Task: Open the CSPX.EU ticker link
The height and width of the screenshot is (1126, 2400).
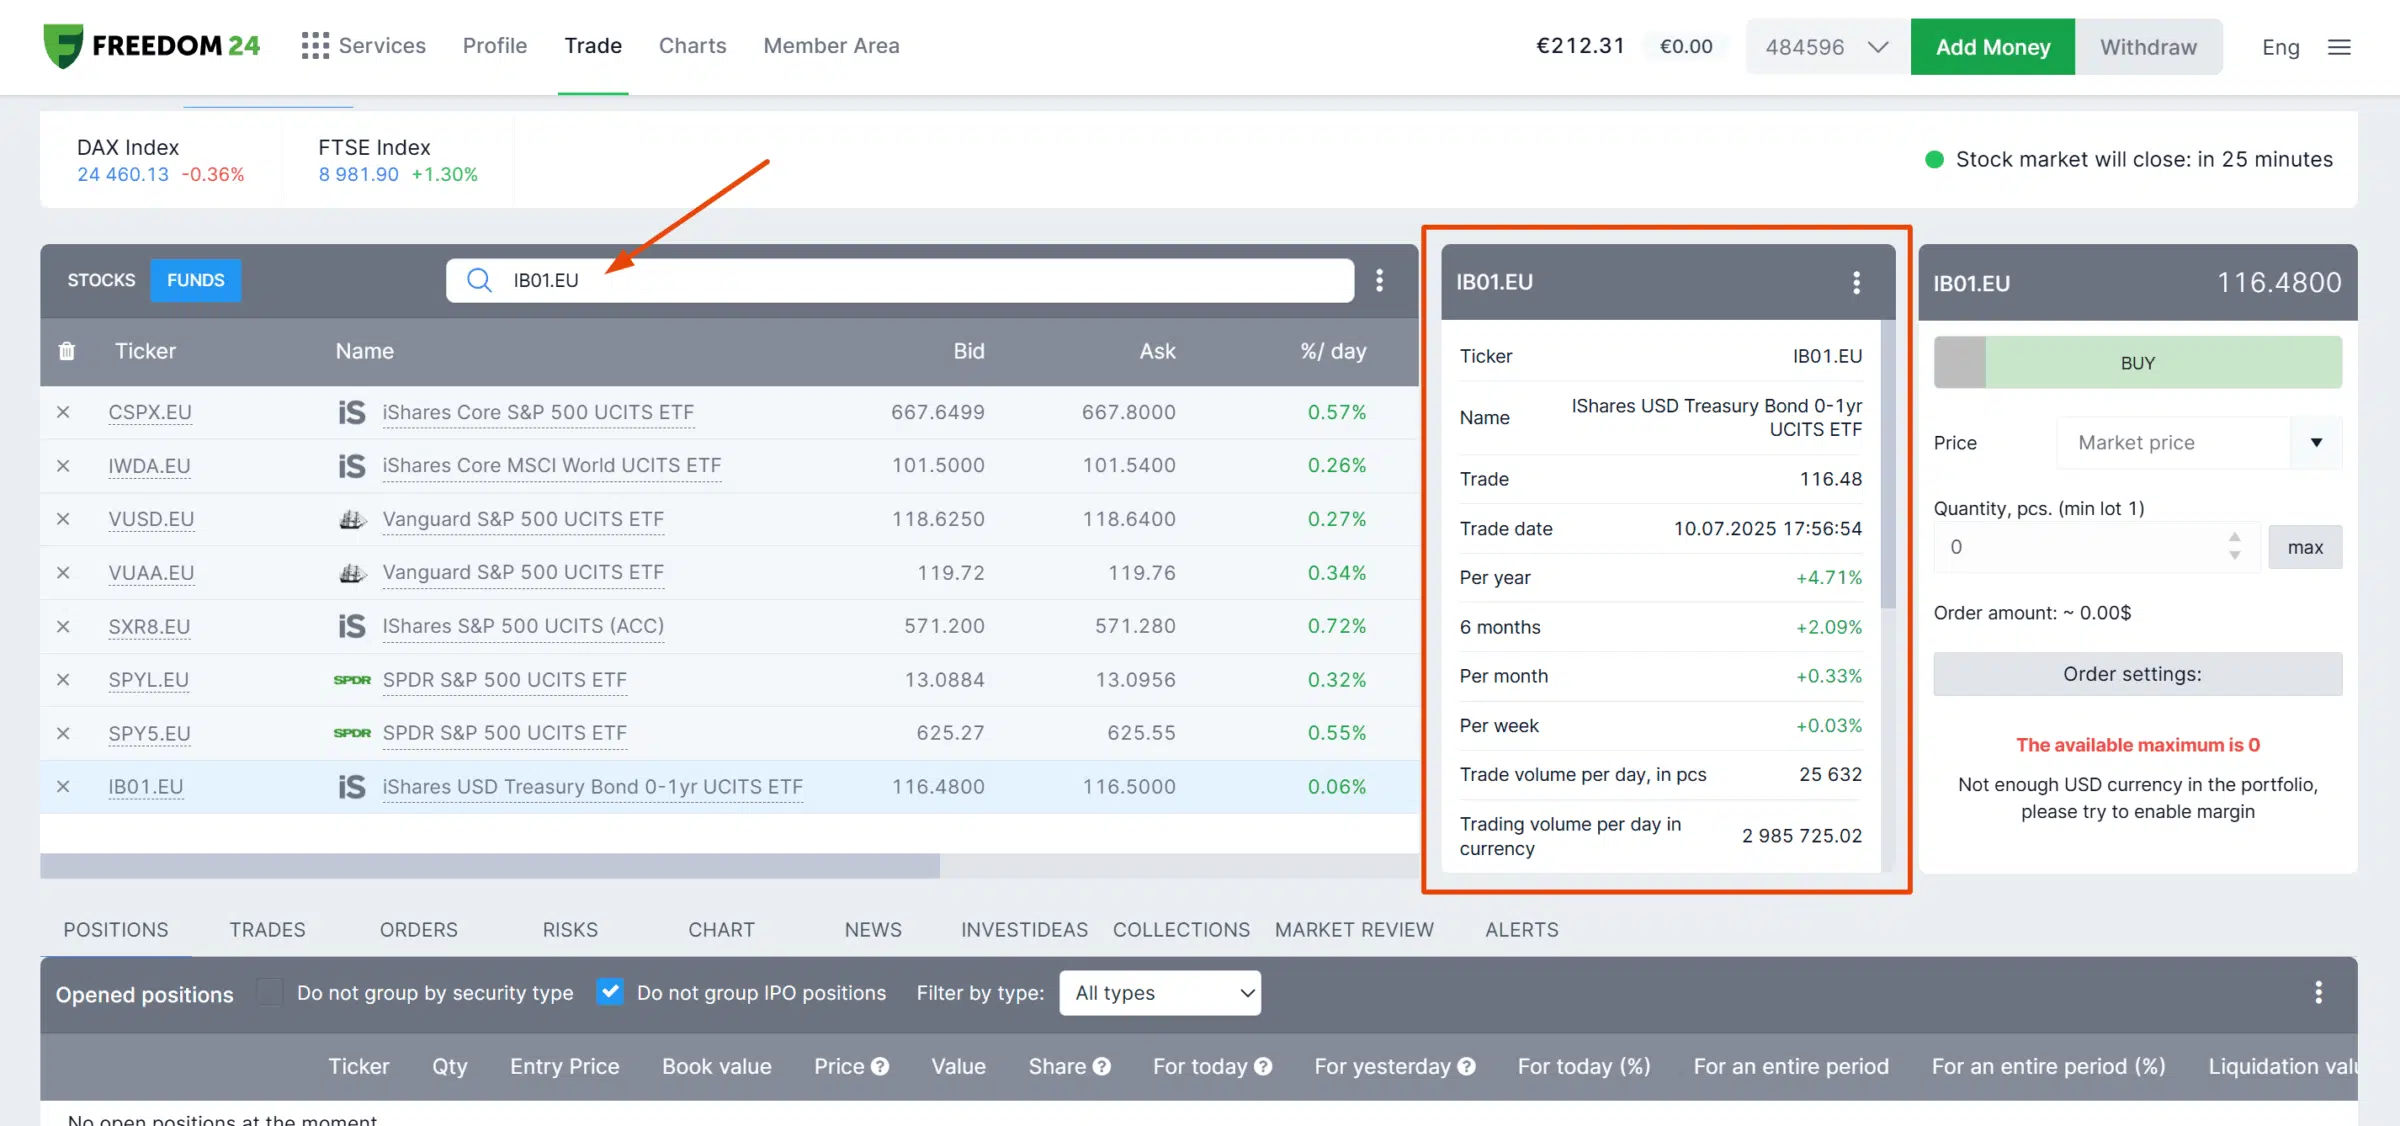Action: [150, 412]
